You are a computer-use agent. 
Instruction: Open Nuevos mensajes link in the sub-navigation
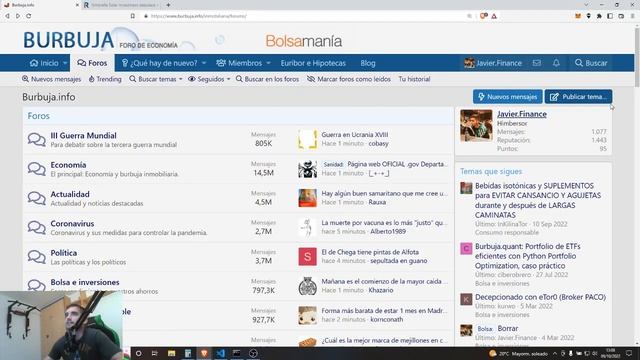click(51, 79)
